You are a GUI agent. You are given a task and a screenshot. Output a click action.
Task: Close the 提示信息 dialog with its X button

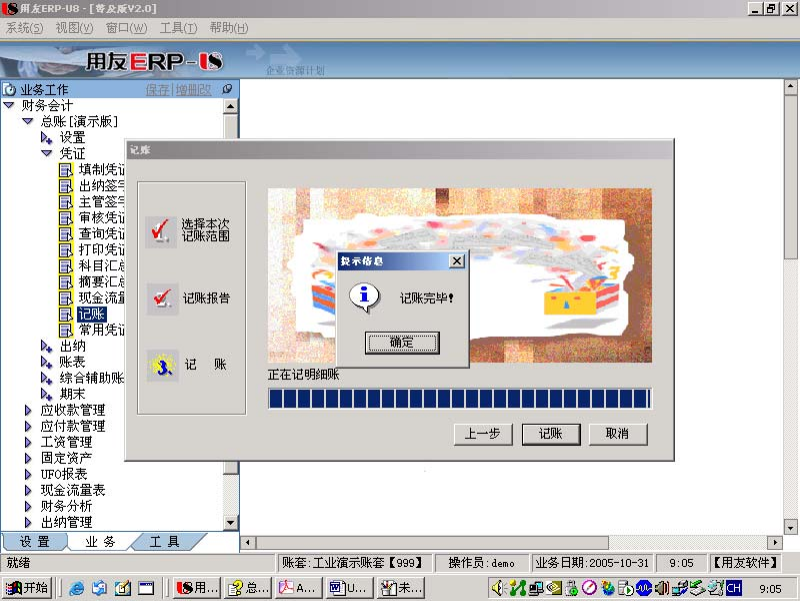click(x=457, y=261)
